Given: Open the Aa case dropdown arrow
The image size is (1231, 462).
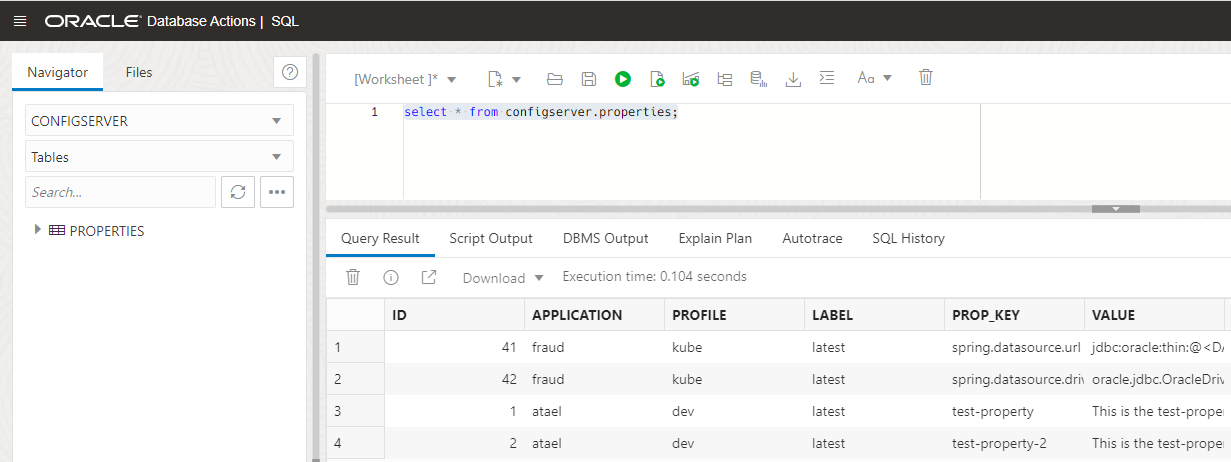Looking at the screenshot, I should [887, 79].
